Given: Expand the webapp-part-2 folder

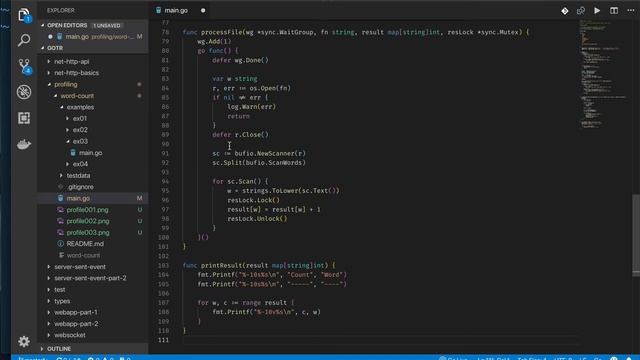Looking at the screenshot, I should (76, 324).
